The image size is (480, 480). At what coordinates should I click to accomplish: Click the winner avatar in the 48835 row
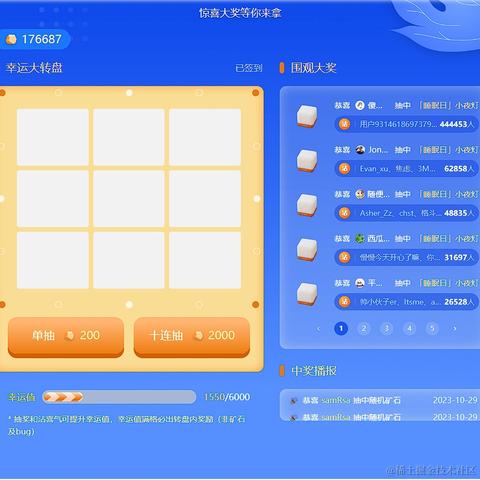pos(360,194)
